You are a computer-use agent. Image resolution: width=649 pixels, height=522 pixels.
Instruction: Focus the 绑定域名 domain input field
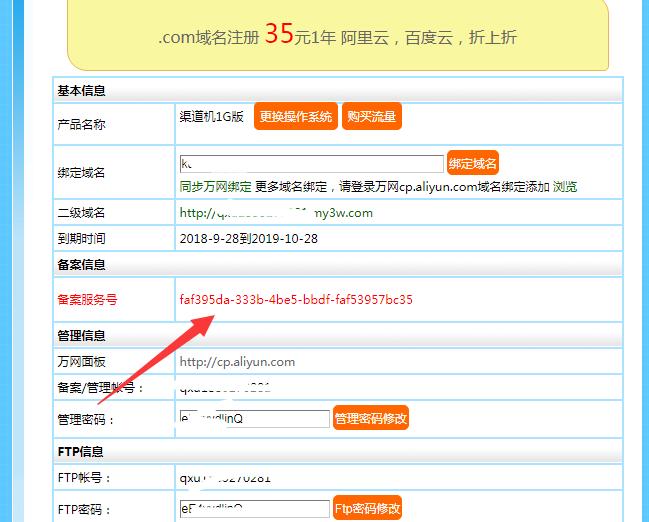tap(311, 164)
